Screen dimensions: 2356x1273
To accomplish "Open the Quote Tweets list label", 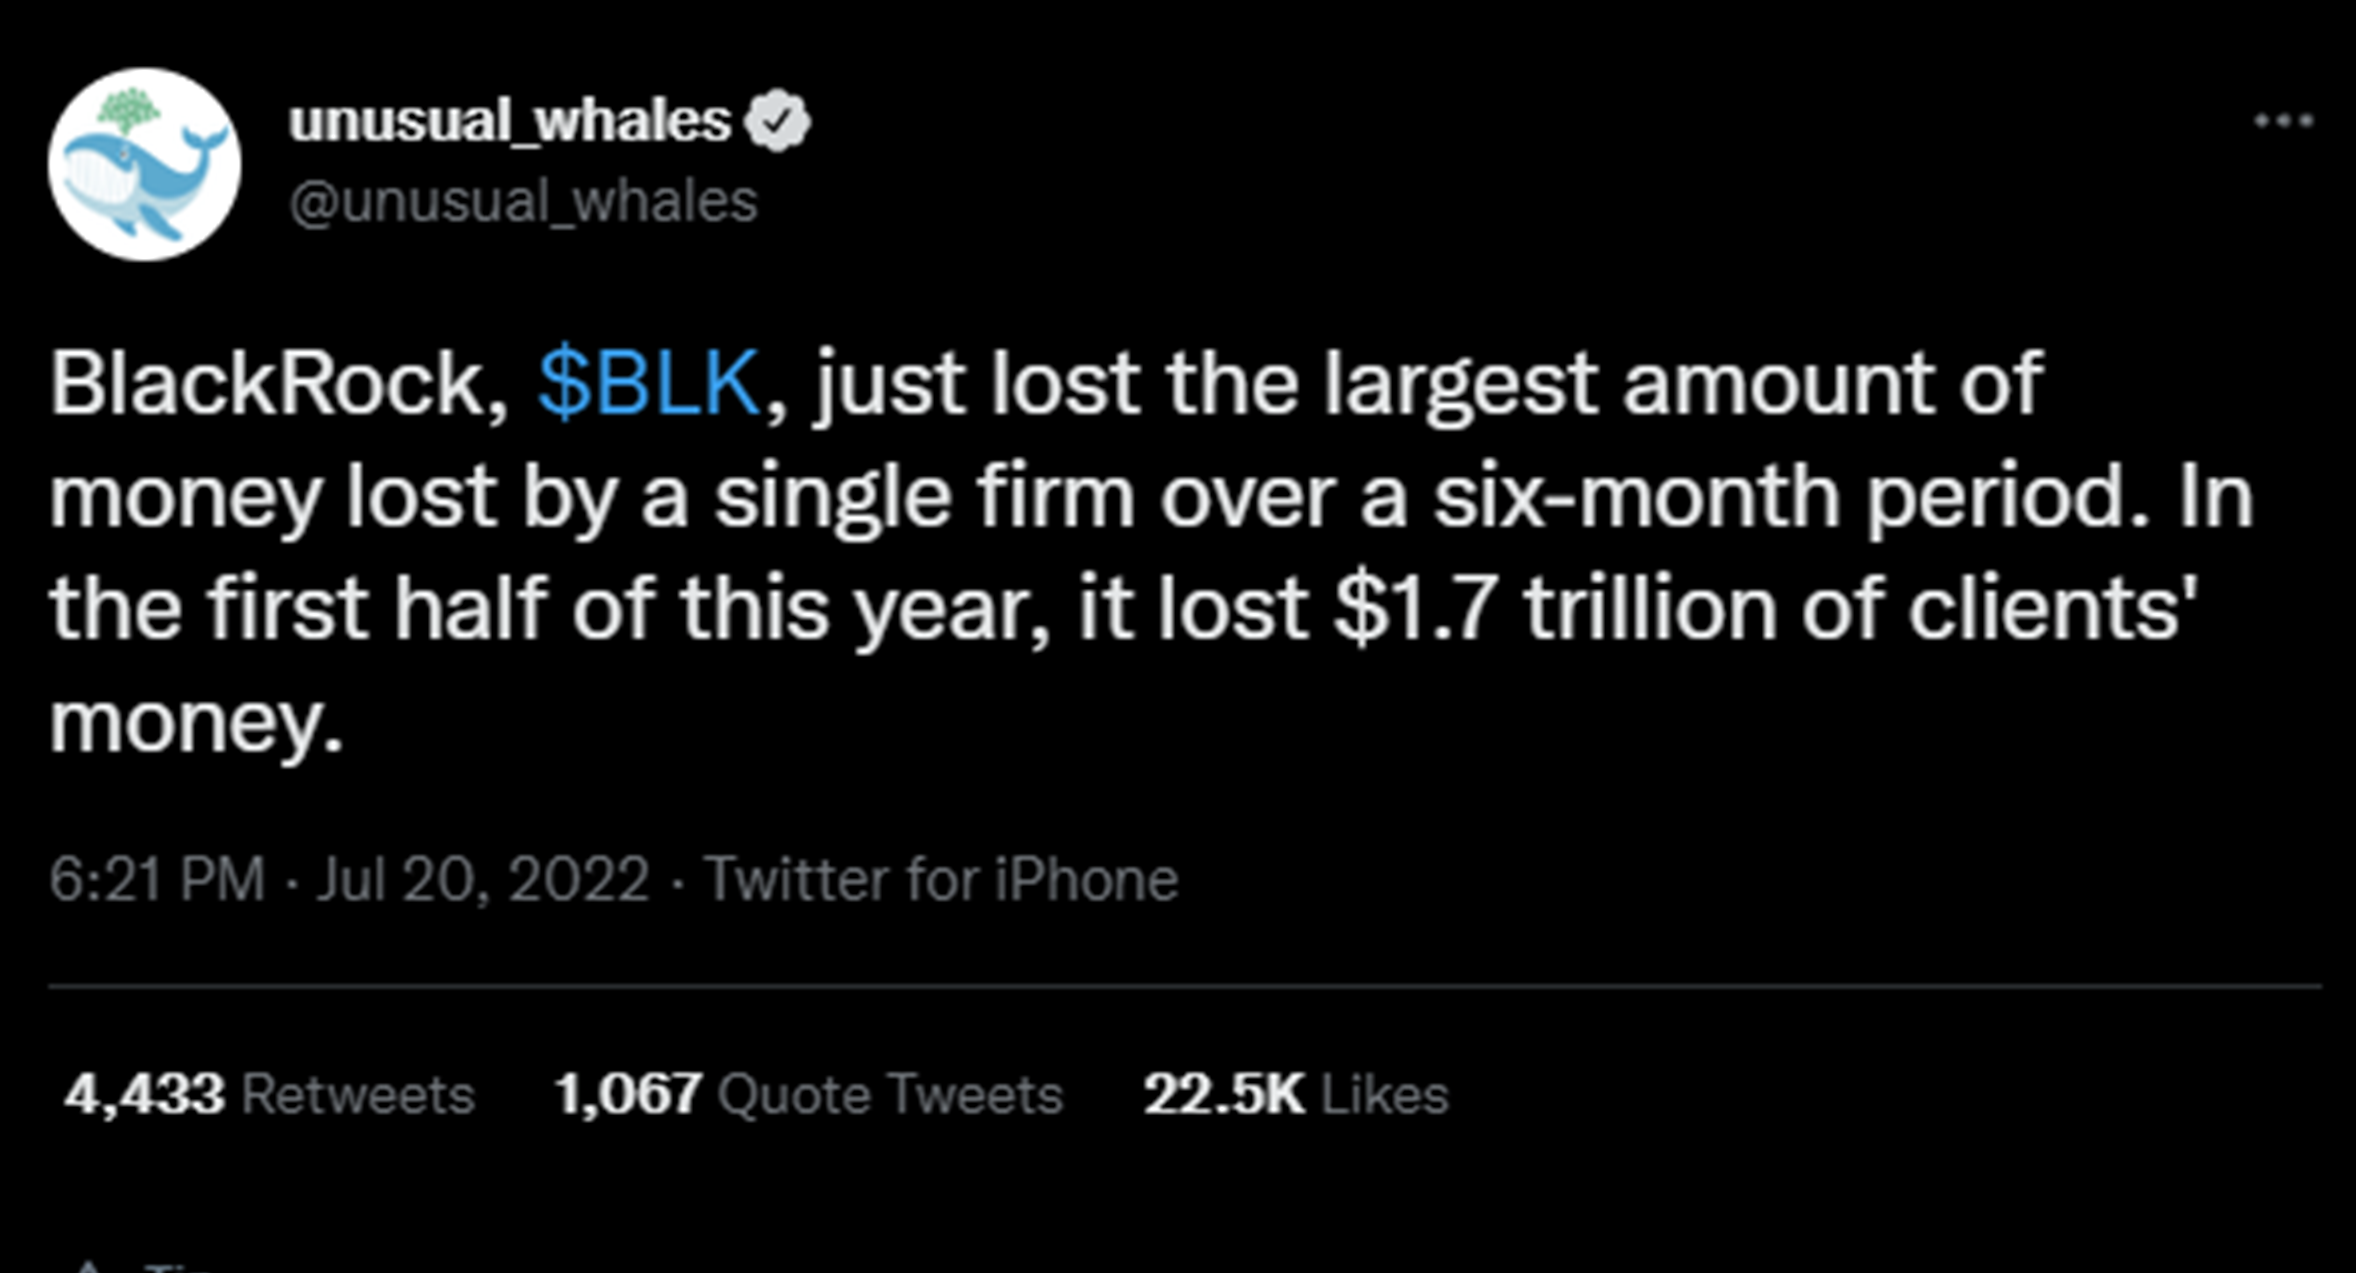I will coord(890,1094).
